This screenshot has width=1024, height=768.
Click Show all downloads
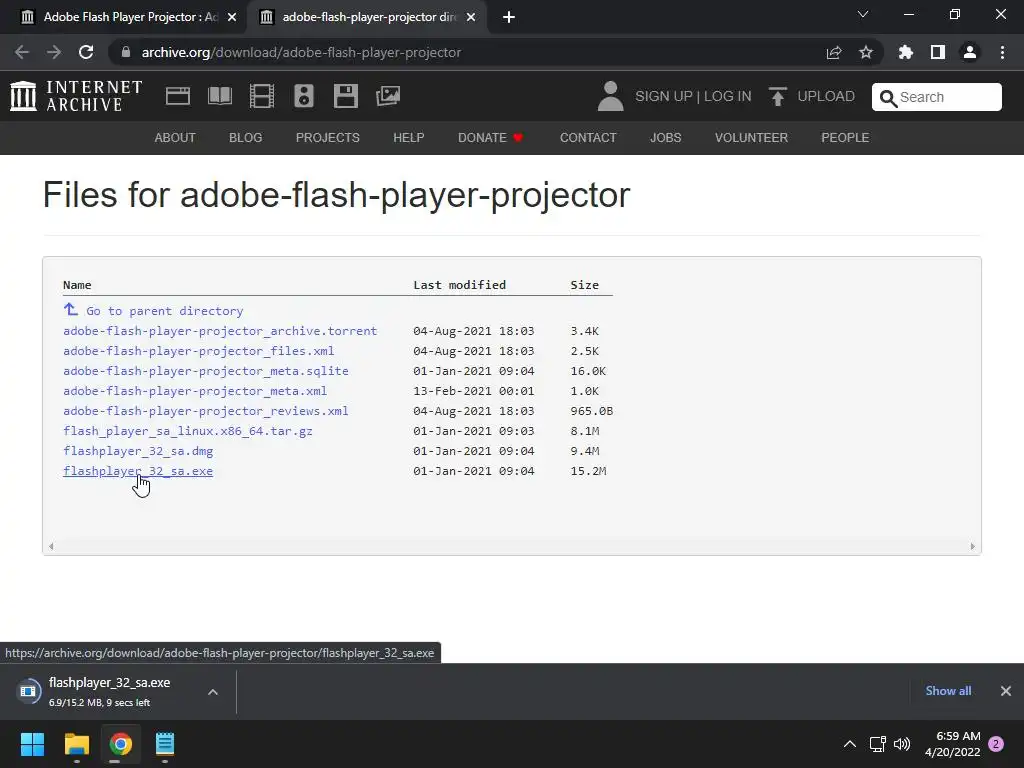pos(948,691)
